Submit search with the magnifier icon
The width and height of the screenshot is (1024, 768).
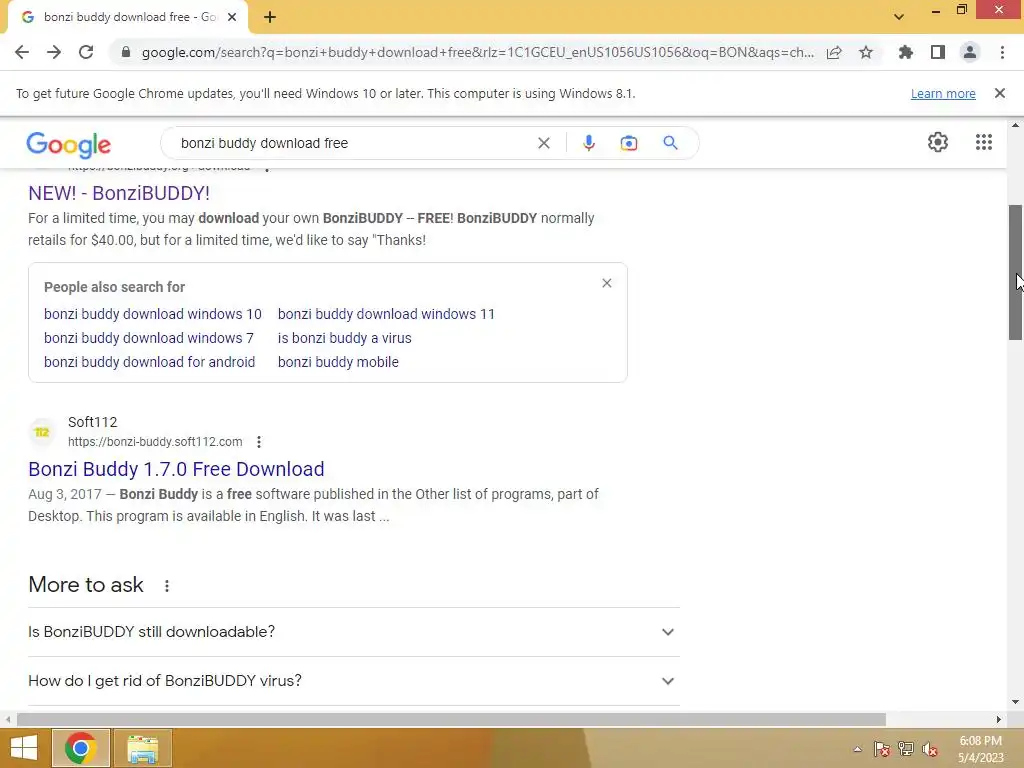(x=671, y=143)
